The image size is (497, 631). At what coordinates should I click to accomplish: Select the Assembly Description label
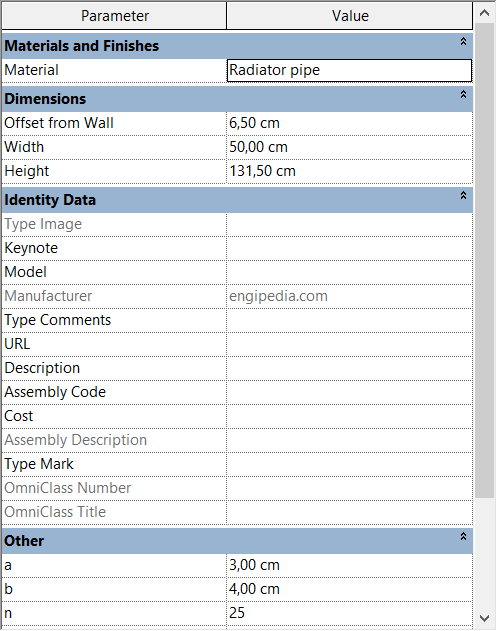point(76,440)
